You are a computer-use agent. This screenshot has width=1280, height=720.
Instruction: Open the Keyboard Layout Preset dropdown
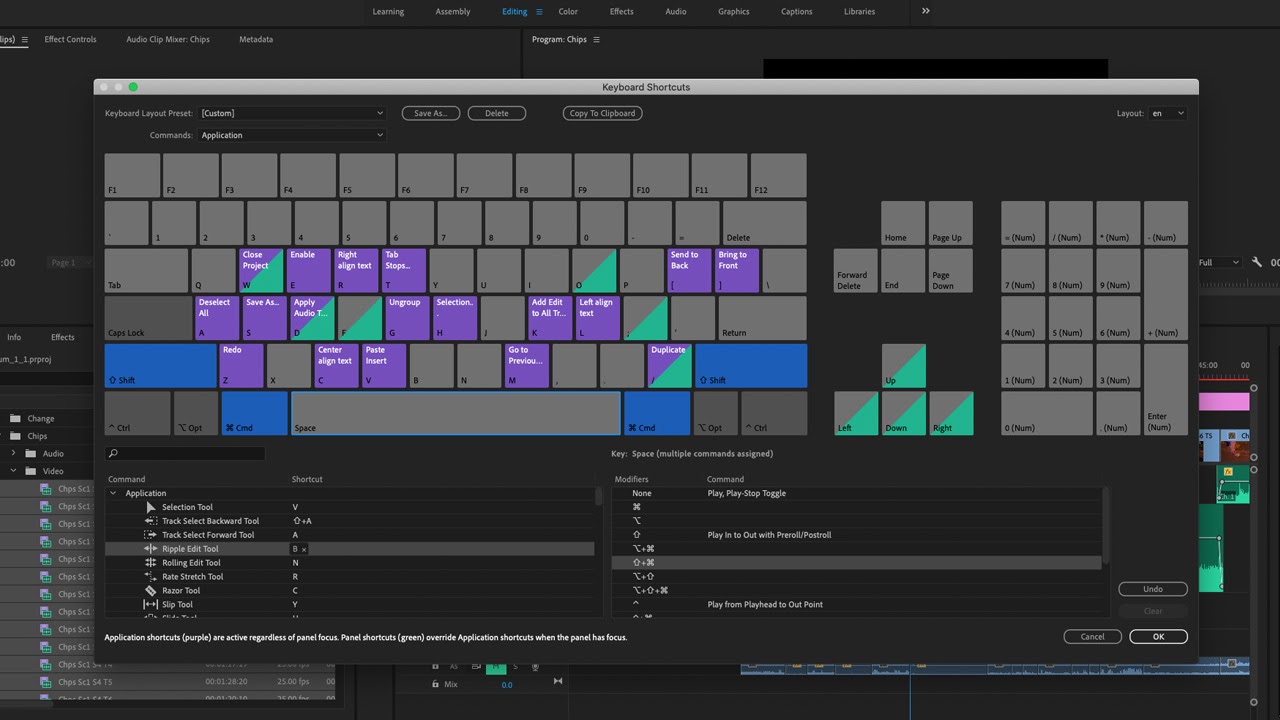tap(291, 114)
